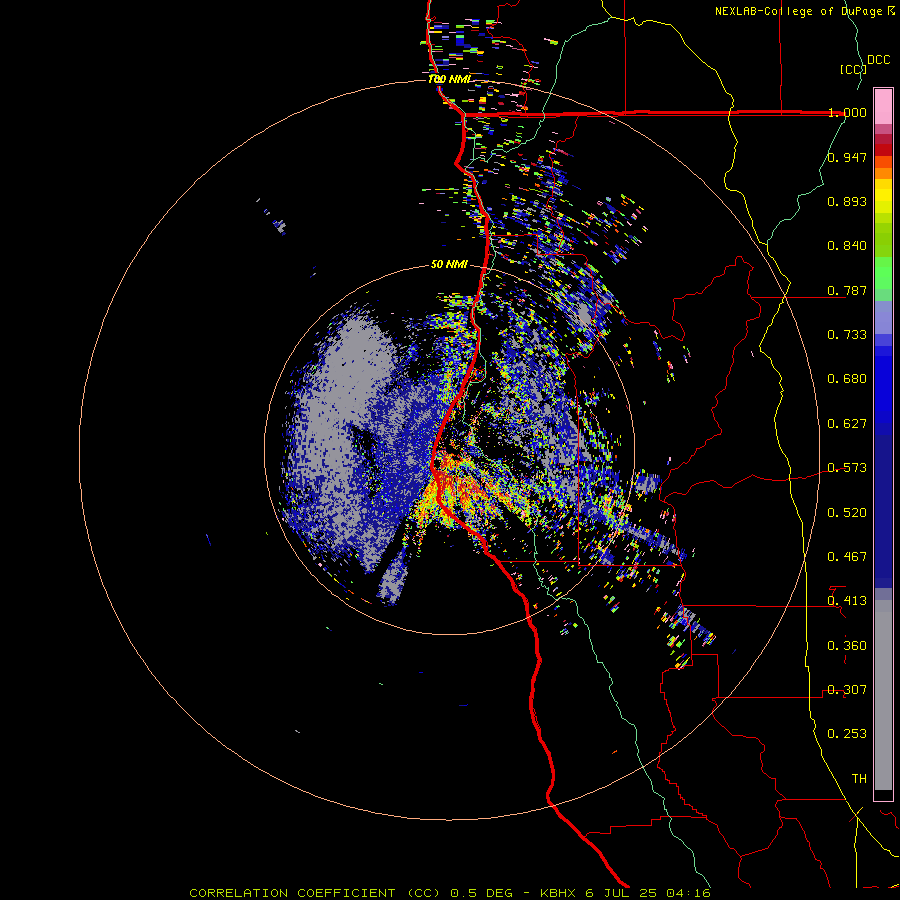Click the 0.5 DEG elevation text
900x900 pixels.
click(481, 893)
